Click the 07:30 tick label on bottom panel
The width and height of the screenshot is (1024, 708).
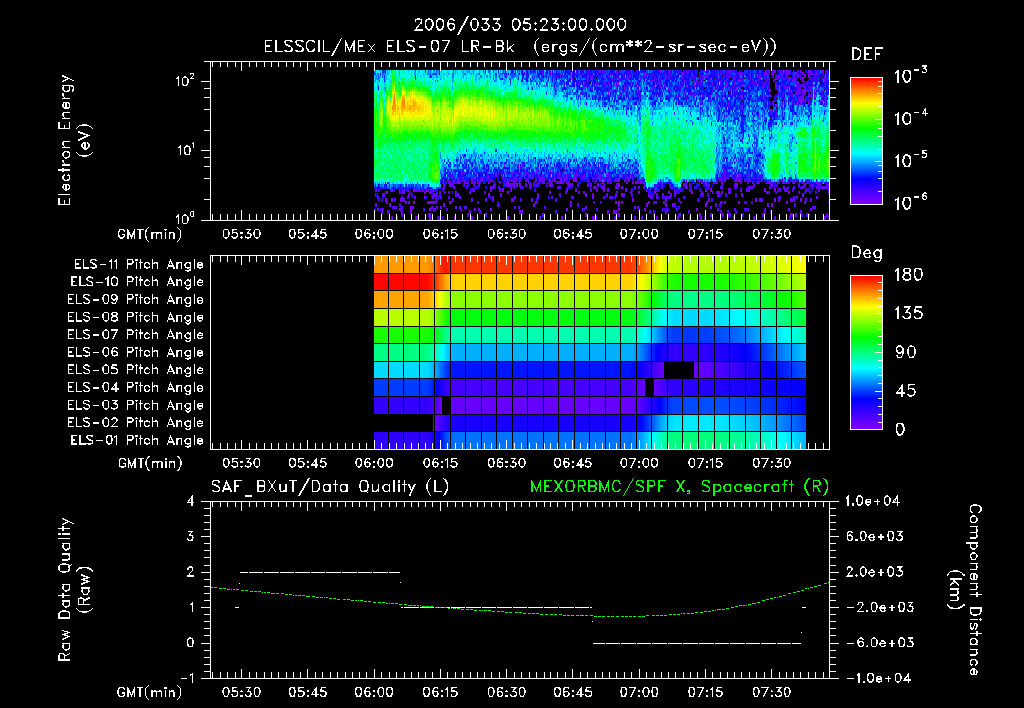(771, 692)
